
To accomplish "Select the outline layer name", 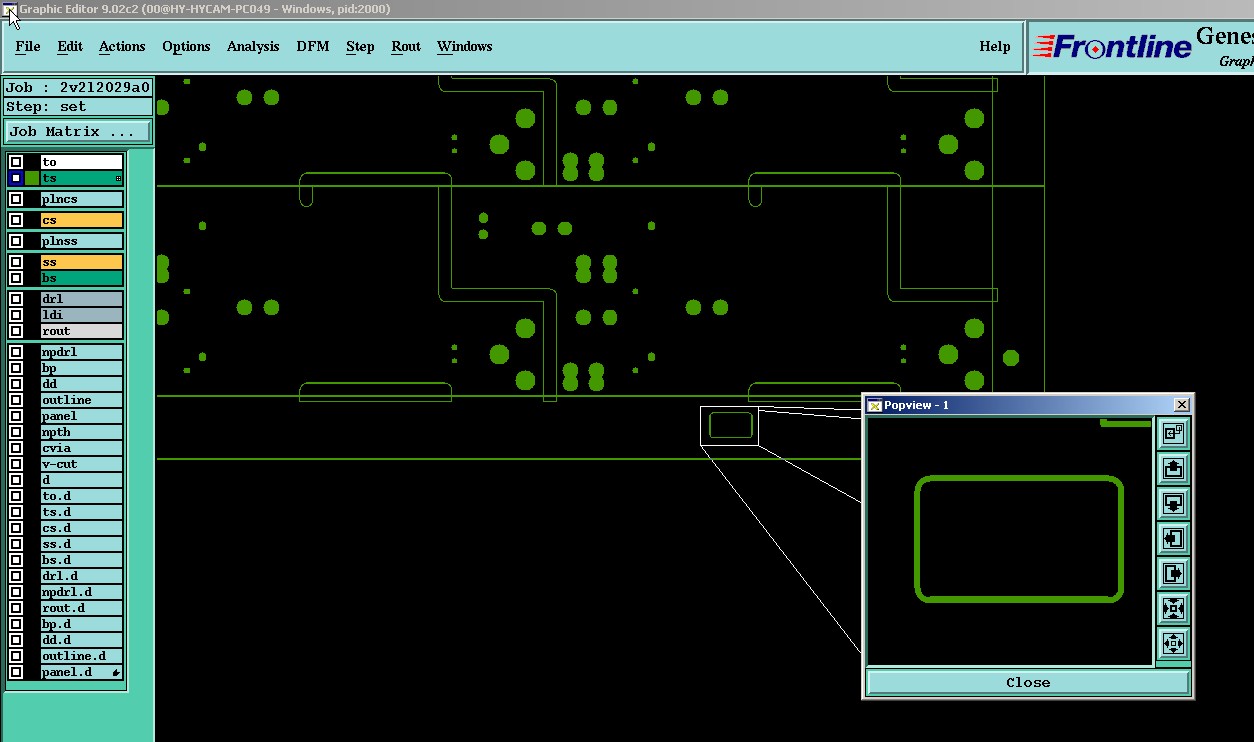I will pos(82,400).
